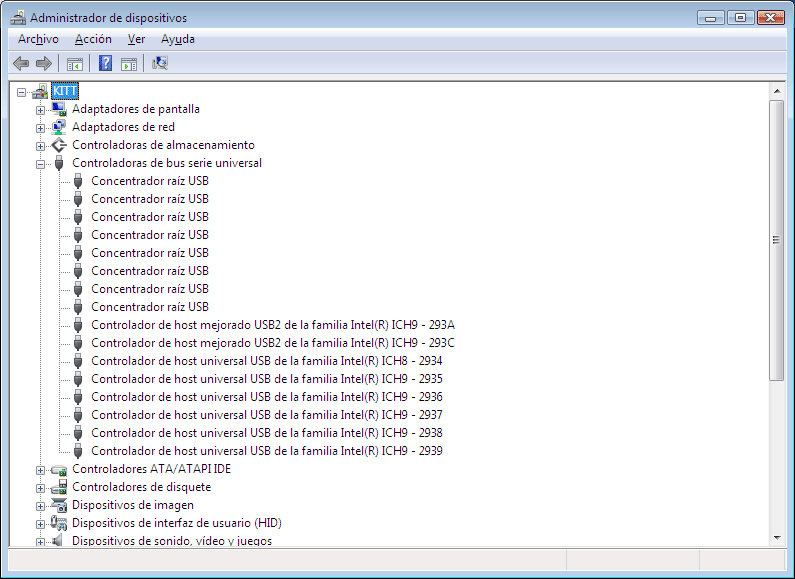Click the KITT computer icon
The width and height of the screenshot is (795, 579).
[40, 92]
